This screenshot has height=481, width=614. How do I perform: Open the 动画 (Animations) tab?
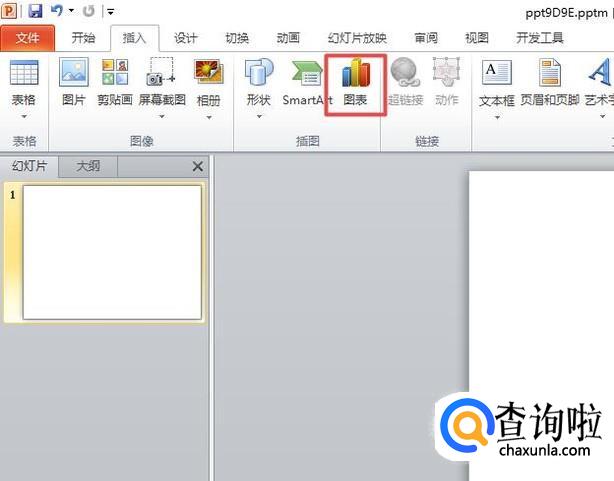288,38
